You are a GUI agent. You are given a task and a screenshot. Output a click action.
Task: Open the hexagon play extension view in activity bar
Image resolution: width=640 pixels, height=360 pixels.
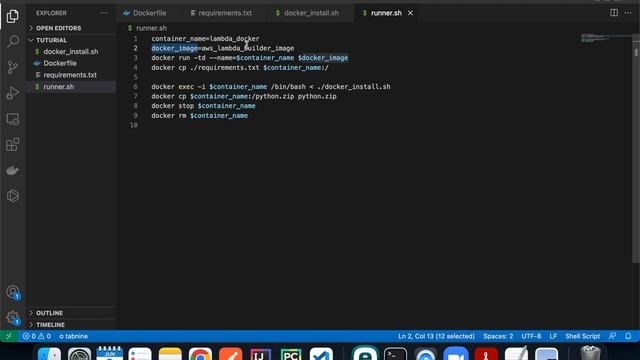point(13,196)
